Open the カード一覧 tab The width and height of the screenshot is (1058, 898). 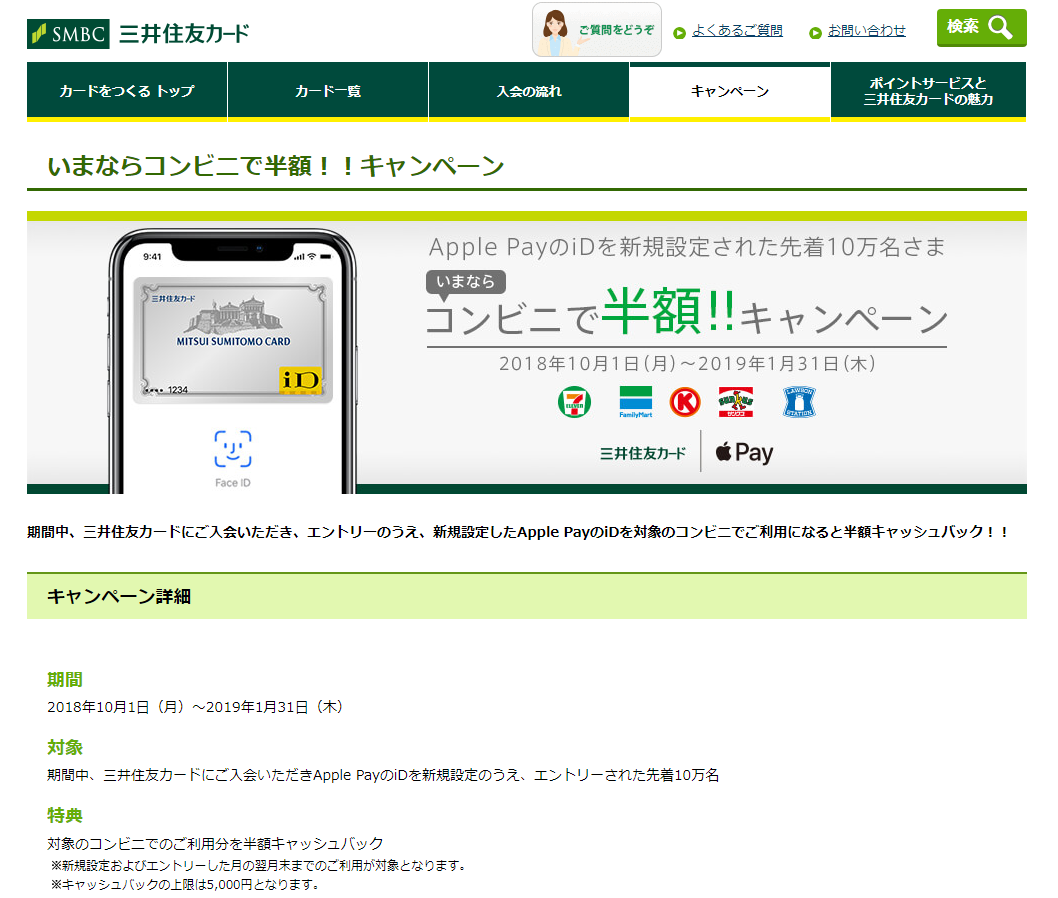pyautogui.click(x=328, y=91)
